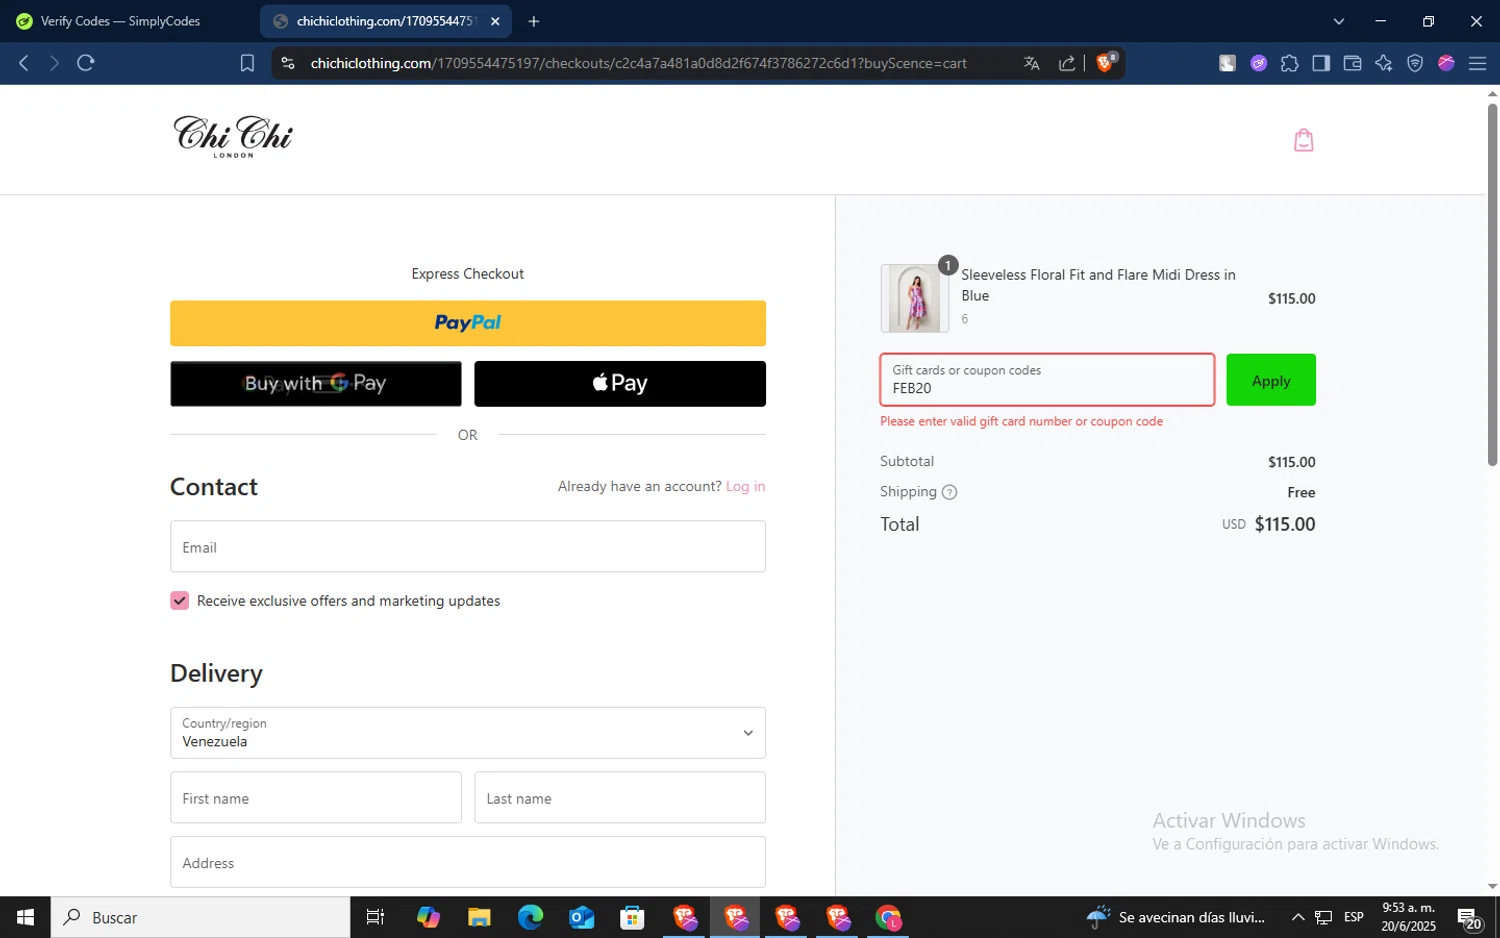
Task: Focus the gift card or coupon code field
Action: [x=1047, y=380]
